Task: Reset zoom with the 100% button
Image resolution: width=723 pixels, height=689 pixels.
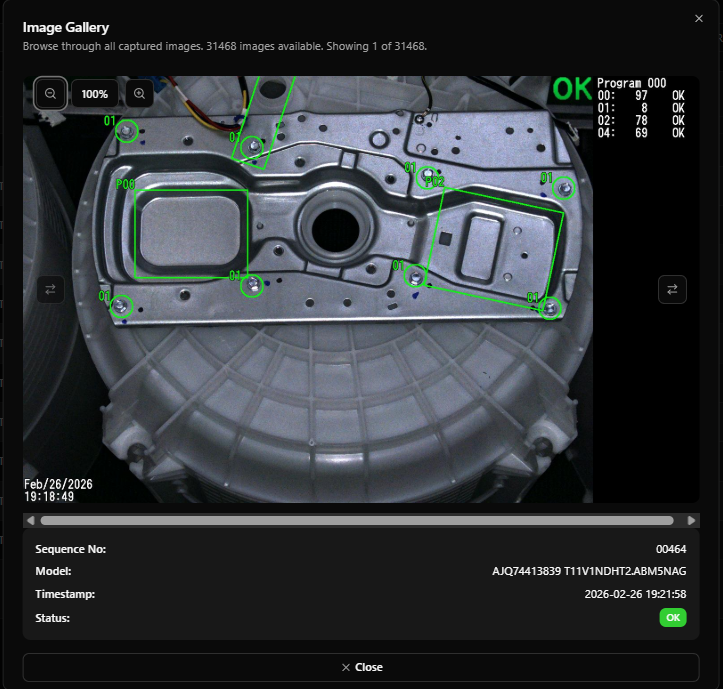Action: 95,93
